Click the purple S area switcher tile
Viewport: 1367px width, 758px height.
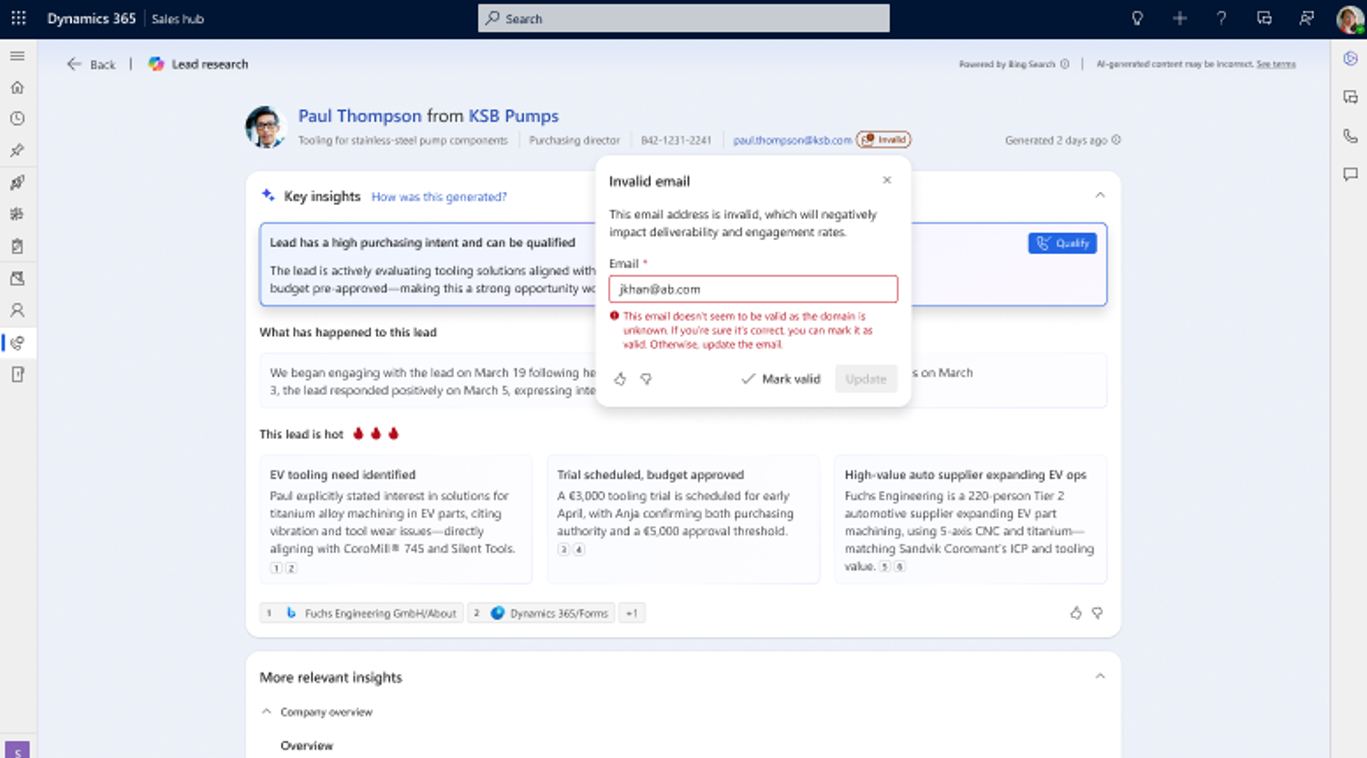[17, 751]
